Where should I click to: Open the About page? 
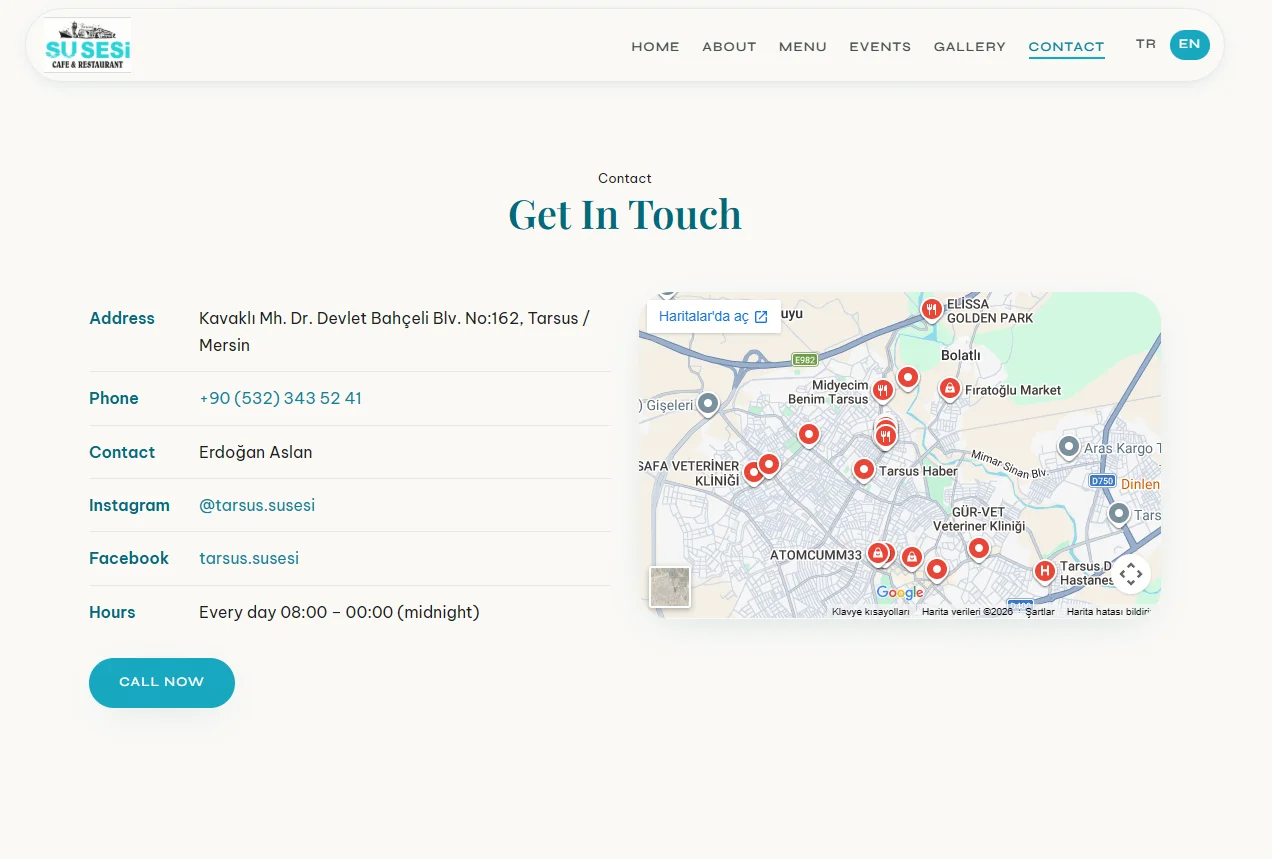(x=729, y=47)
